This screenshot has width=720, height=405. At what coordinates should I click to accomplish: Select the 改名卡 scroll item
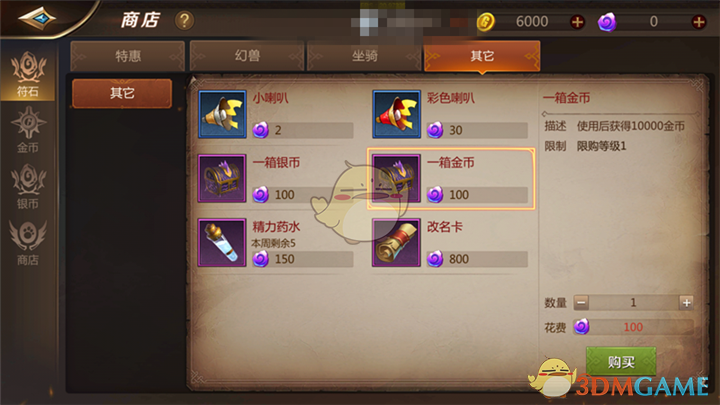pos(396,243)
